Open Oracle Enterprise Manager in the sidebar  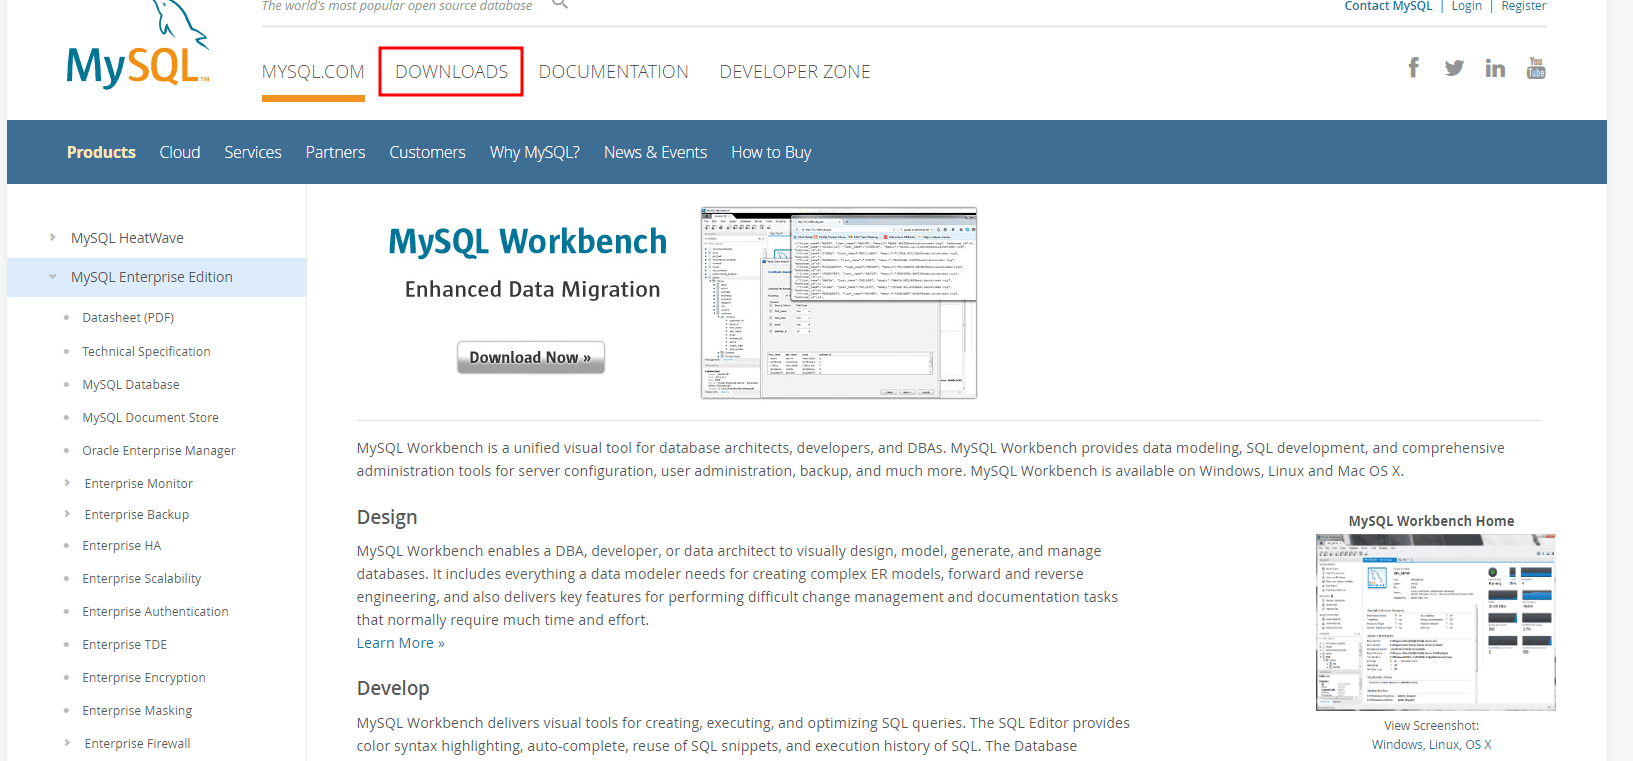[159, 450]
